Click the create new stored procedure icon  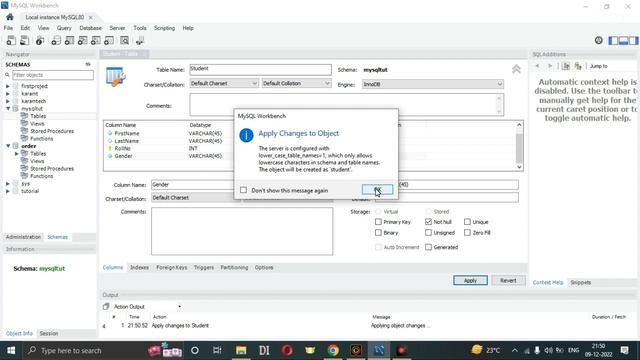point(96,40)
